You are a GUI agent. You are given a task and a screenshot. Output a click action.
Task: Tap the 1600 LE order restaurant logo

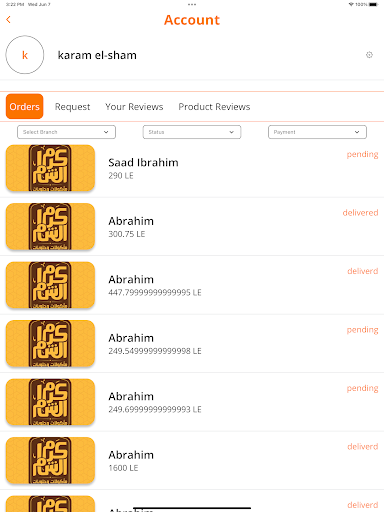(x=50, y=460)
